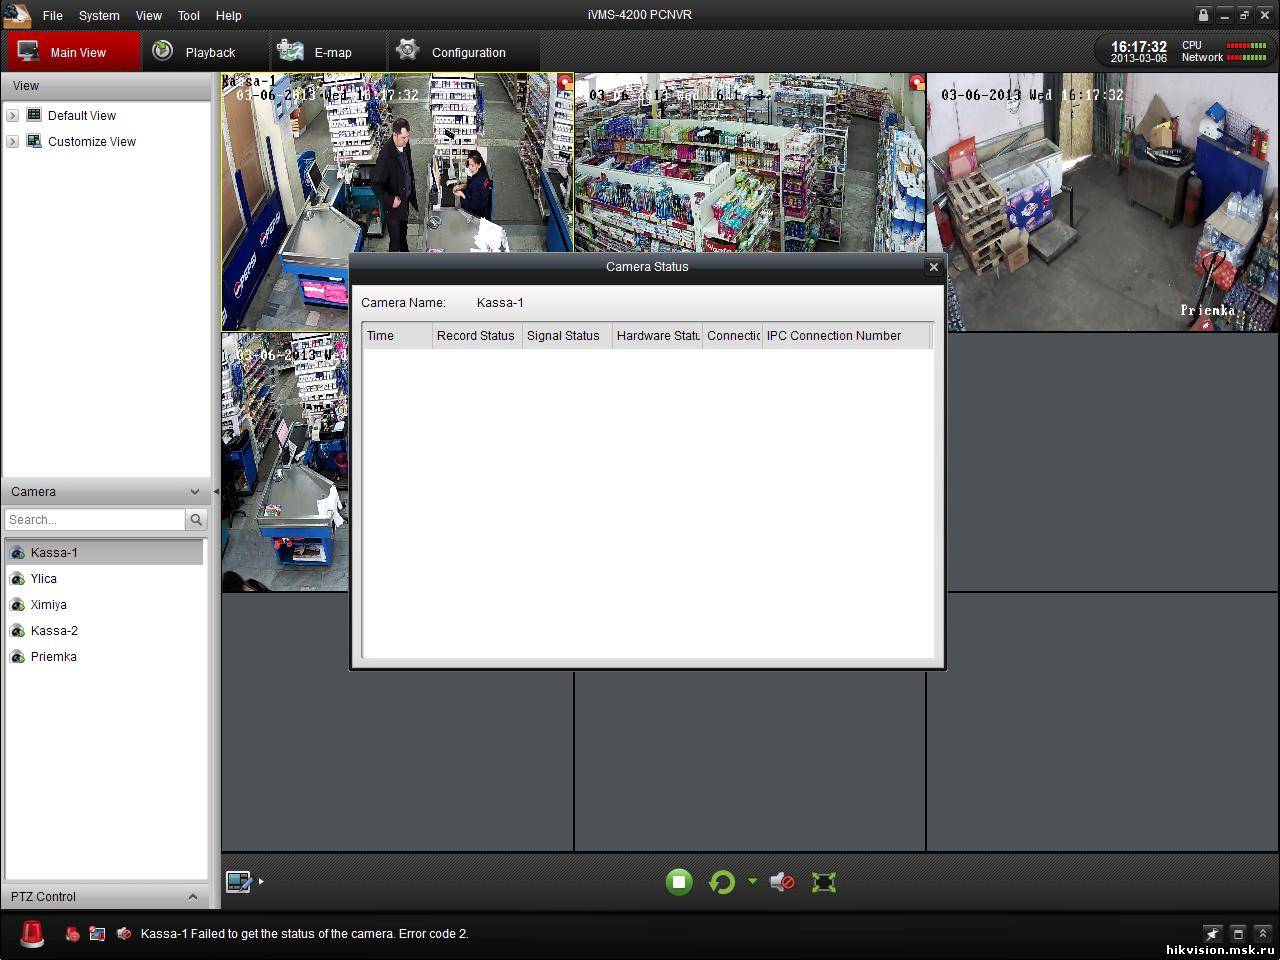Select the store-shelves live view thumbnail
Viewport: 1280px width, 960px height.
click(x=750, y=162)
